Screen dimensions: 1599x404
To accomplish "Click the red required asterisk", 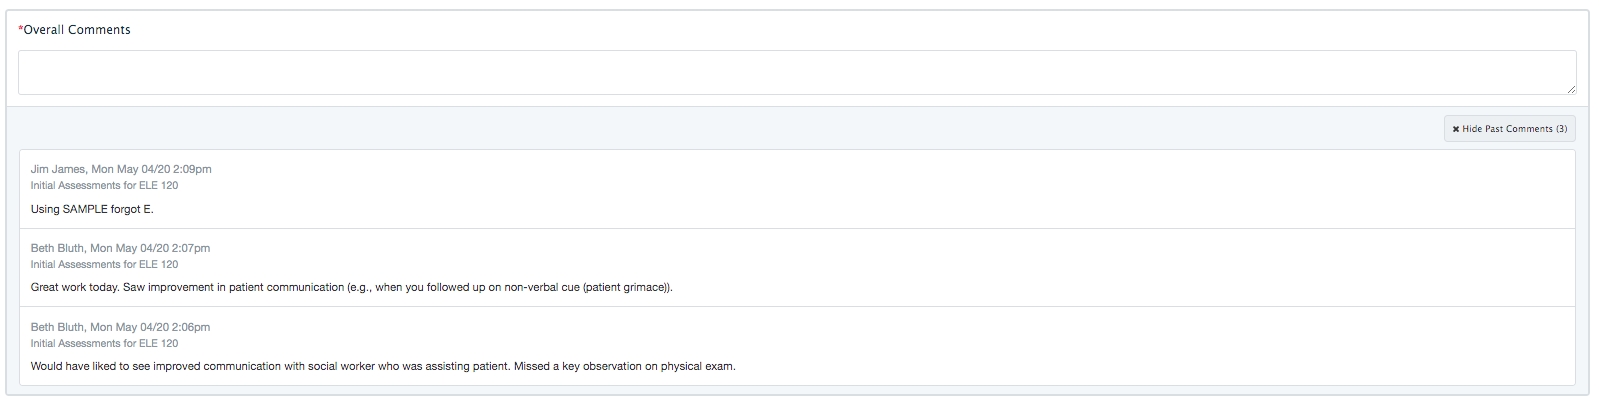I will (x=20, y=30).
